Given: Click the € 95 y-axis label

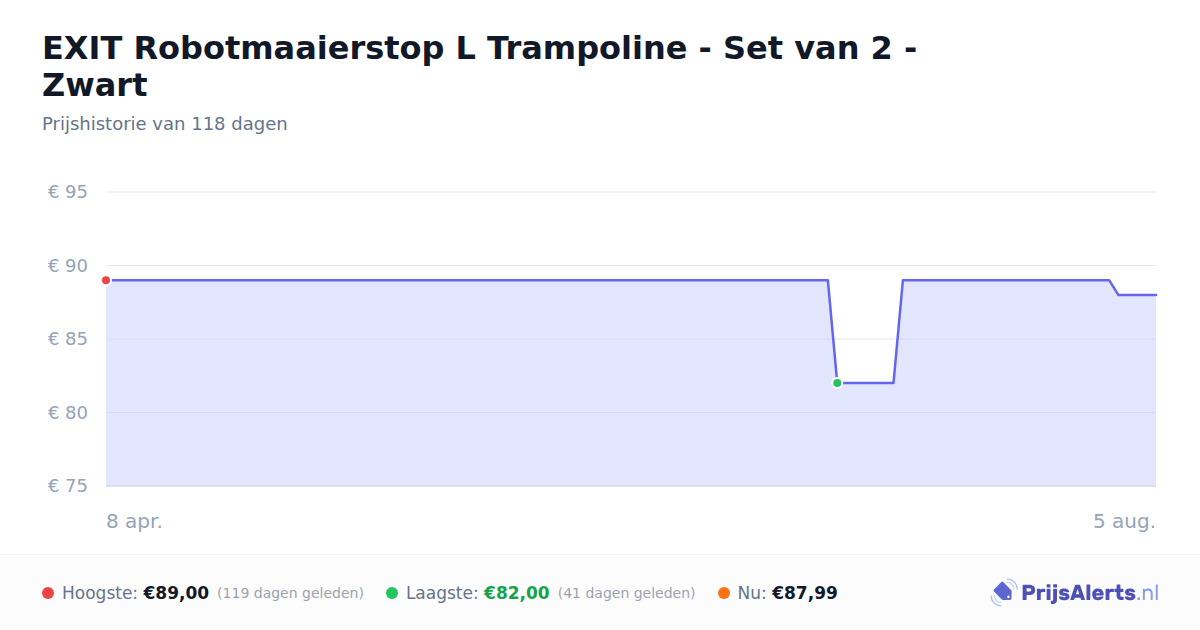Looking at the screenshot, I should 68,192.
